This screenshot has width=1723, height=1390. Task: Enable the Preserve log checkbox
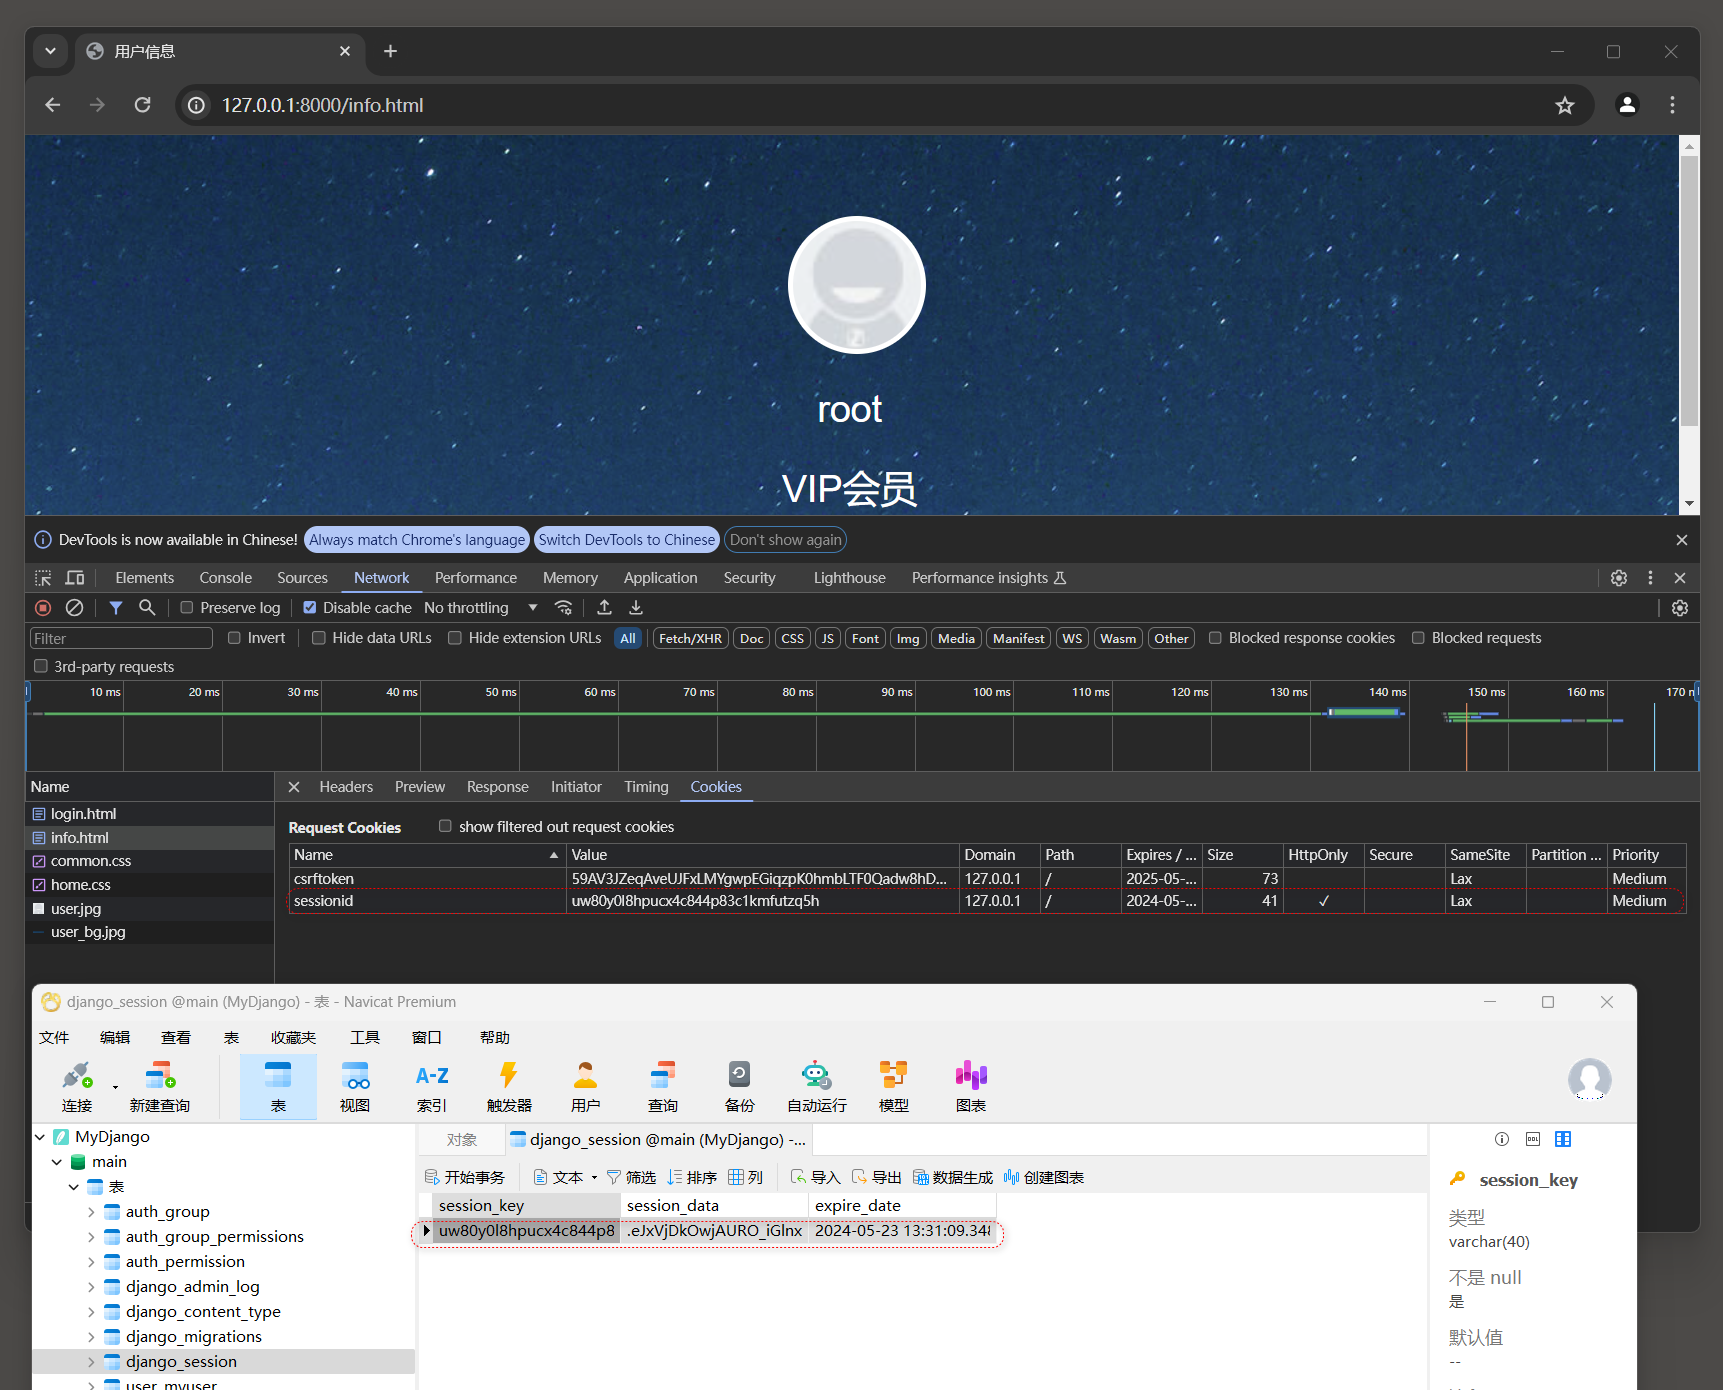(187, 608)
